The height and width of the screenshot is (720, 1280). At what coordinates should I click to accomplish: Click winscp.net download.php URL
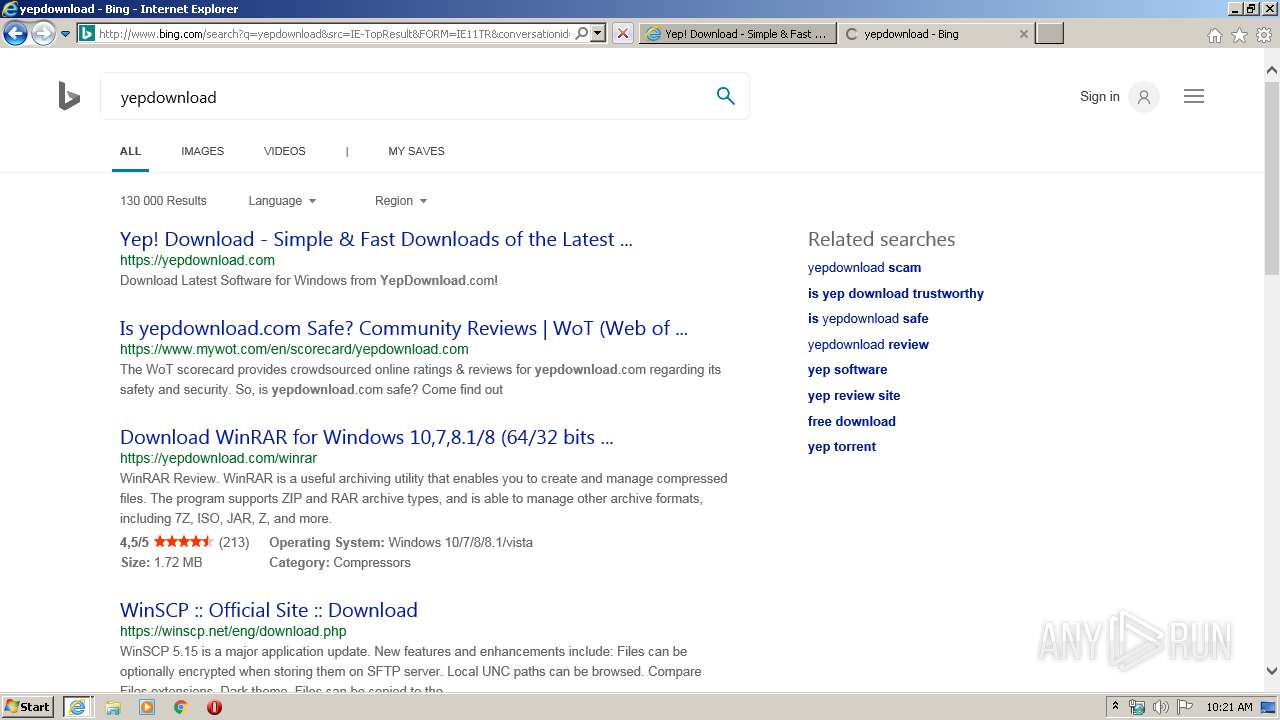click(233, 631)
